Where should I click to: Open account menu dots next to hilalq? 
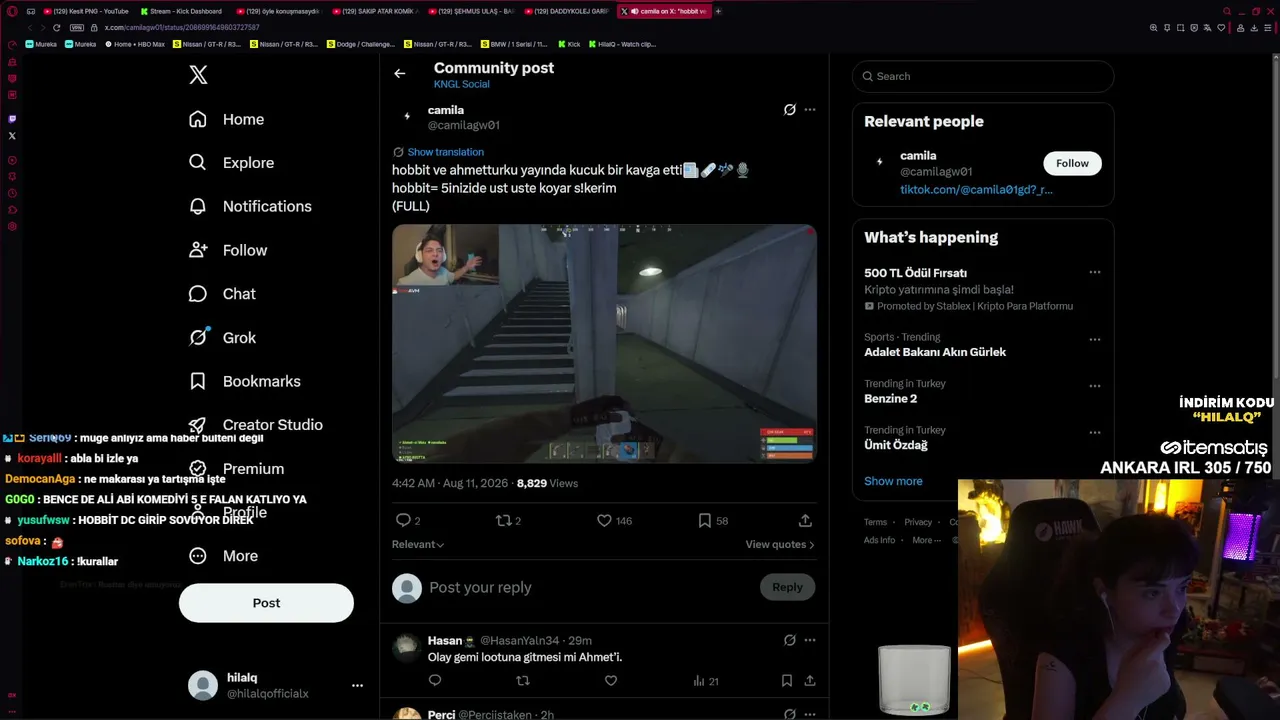click(x=357, y=685)
